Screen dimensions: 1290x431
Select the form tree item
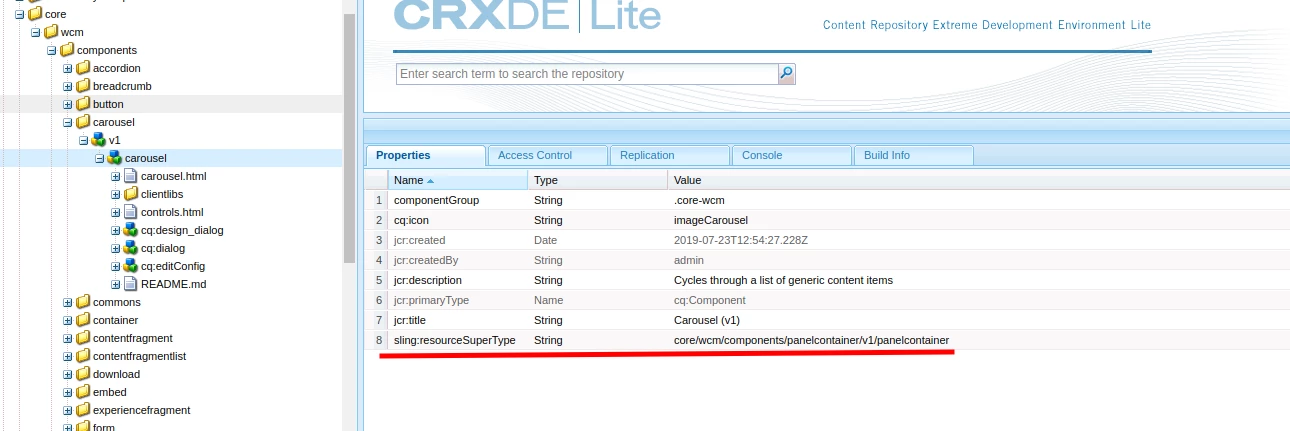[x=103, y=427]
